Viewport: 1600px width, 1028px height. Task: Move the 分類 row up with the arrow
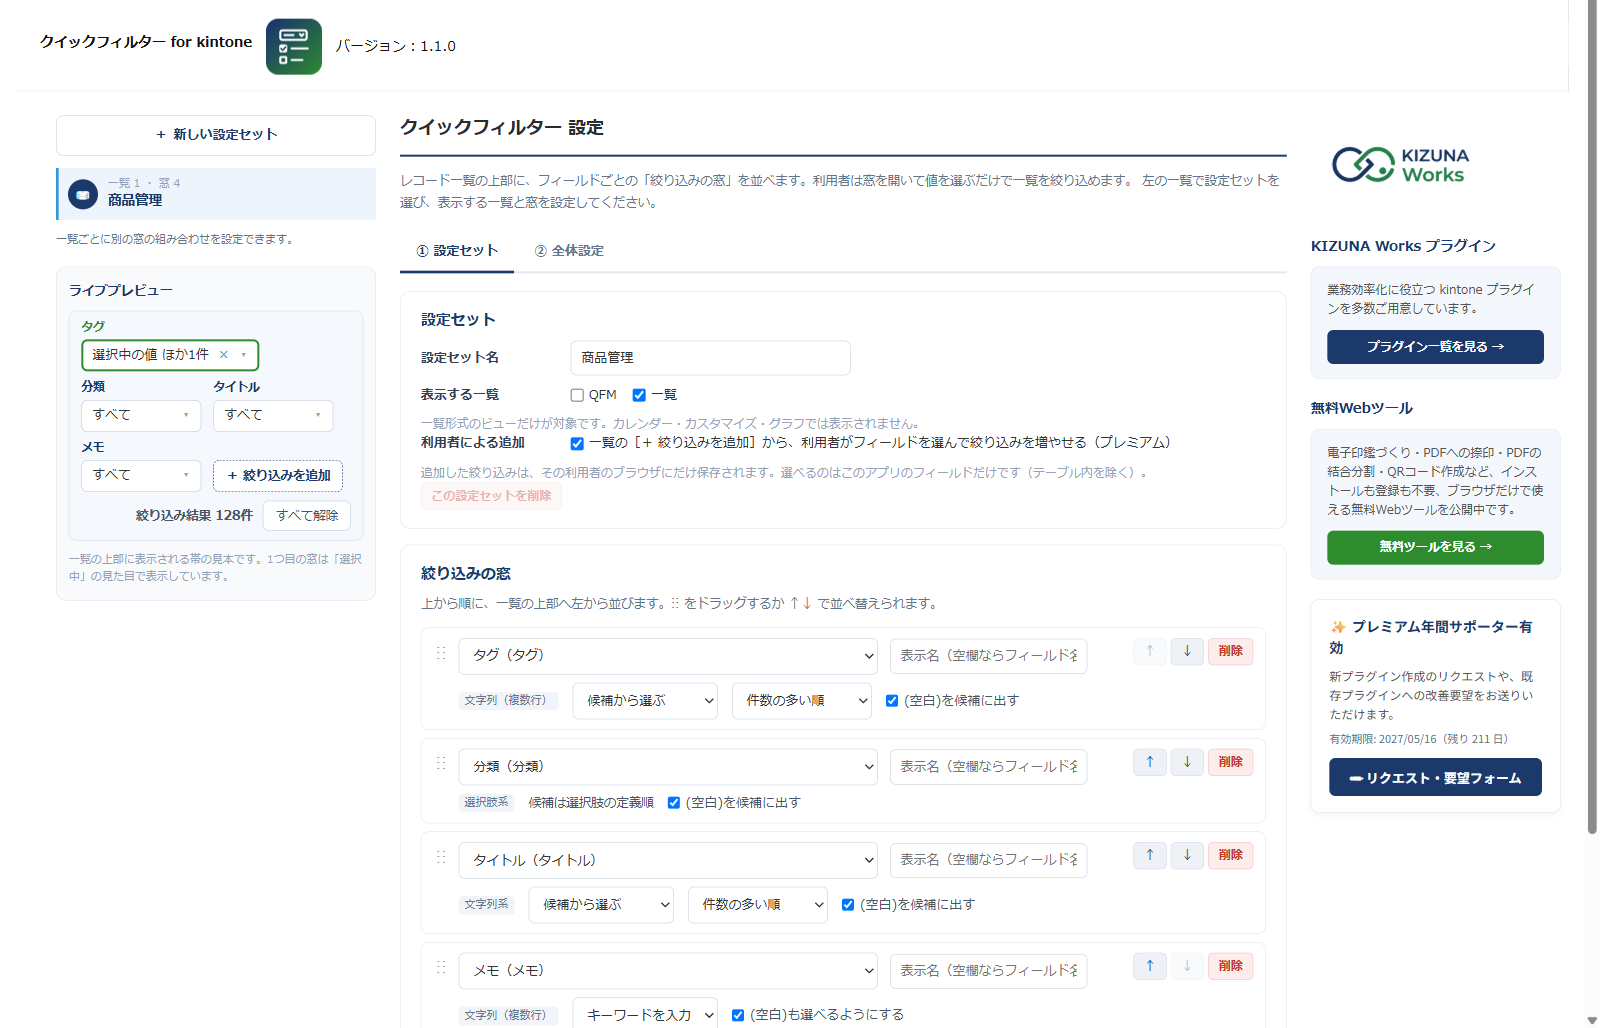coord(1150,762)
